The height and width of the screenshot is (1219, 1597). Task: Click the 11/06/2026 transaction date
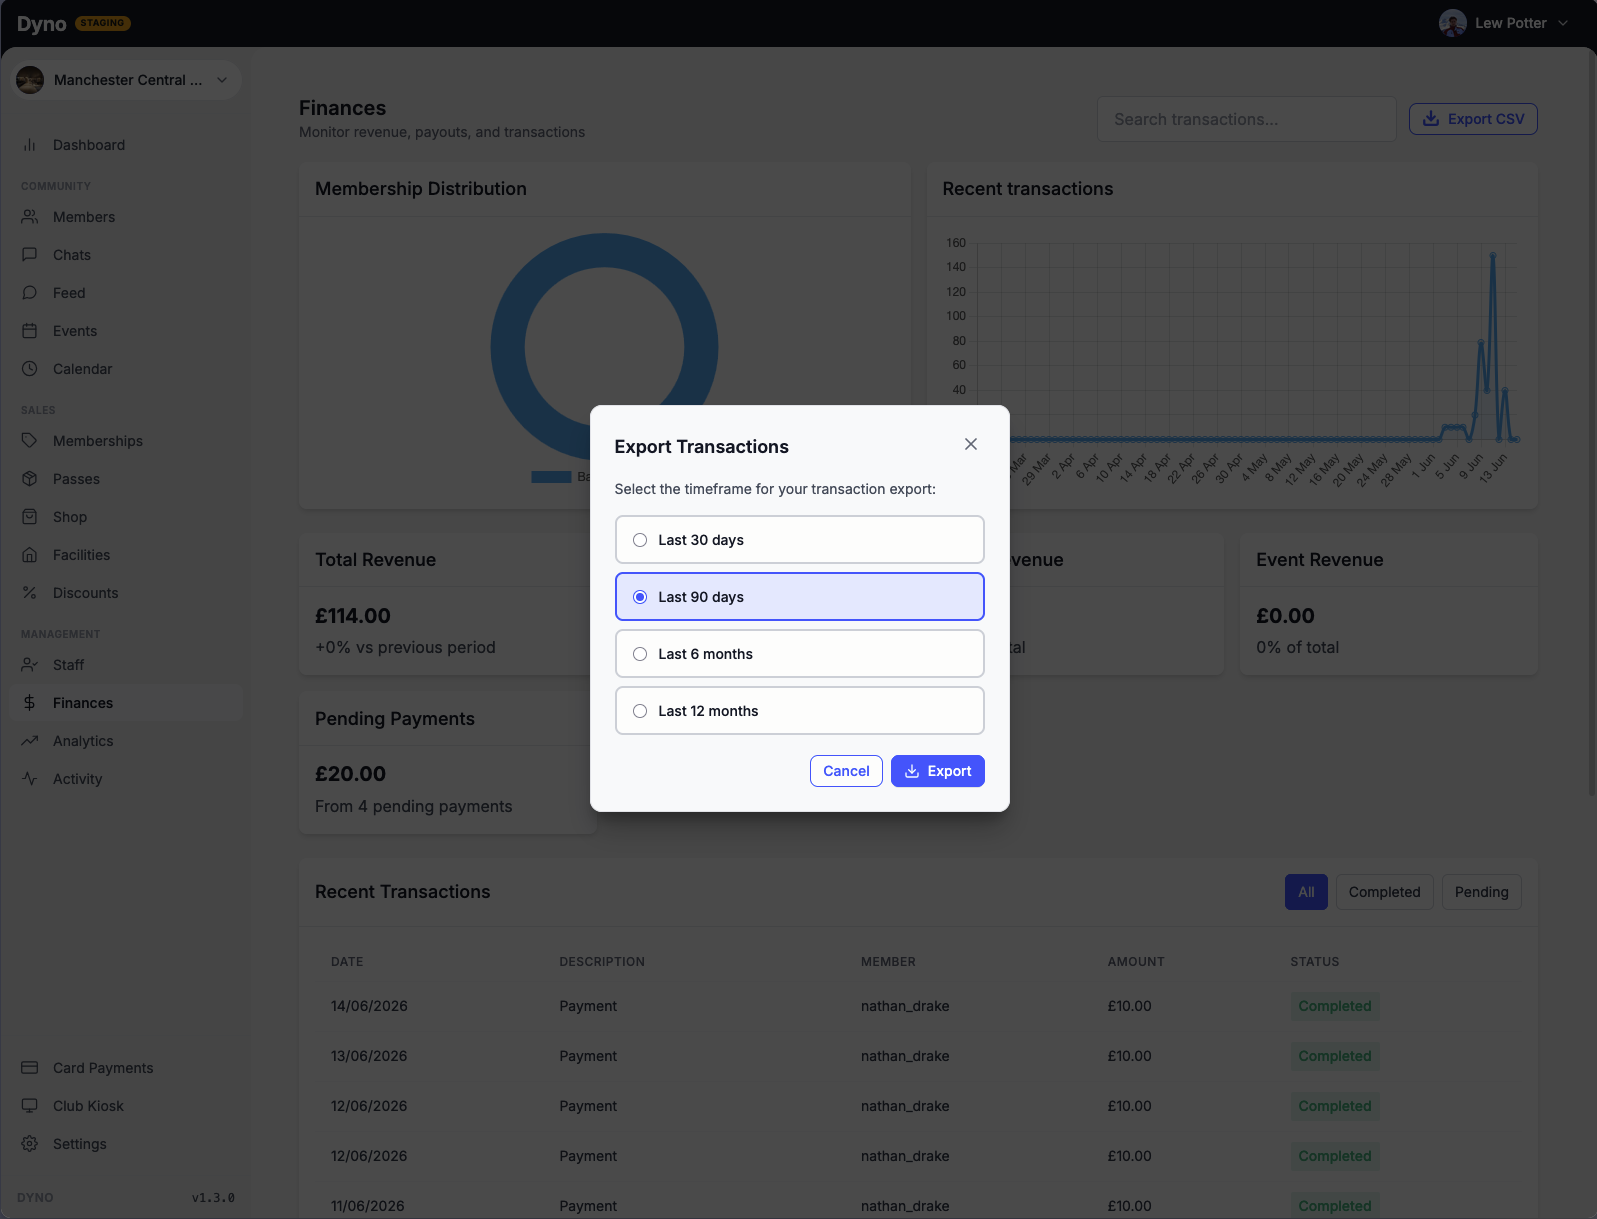coord(368,1206)
